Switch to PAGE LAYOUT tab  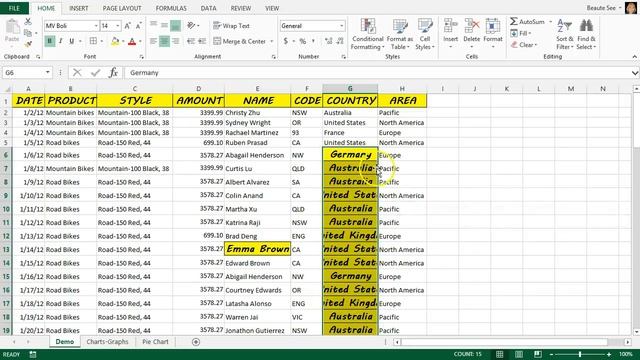click(122, 8)
